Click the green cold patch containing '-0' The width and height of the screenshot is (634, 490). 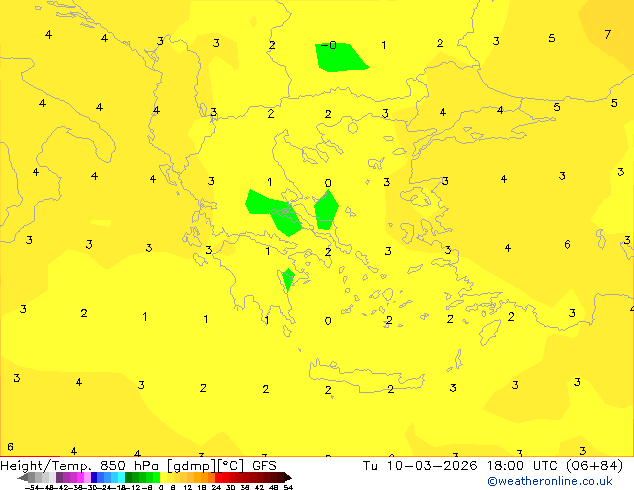coord(340,57)
